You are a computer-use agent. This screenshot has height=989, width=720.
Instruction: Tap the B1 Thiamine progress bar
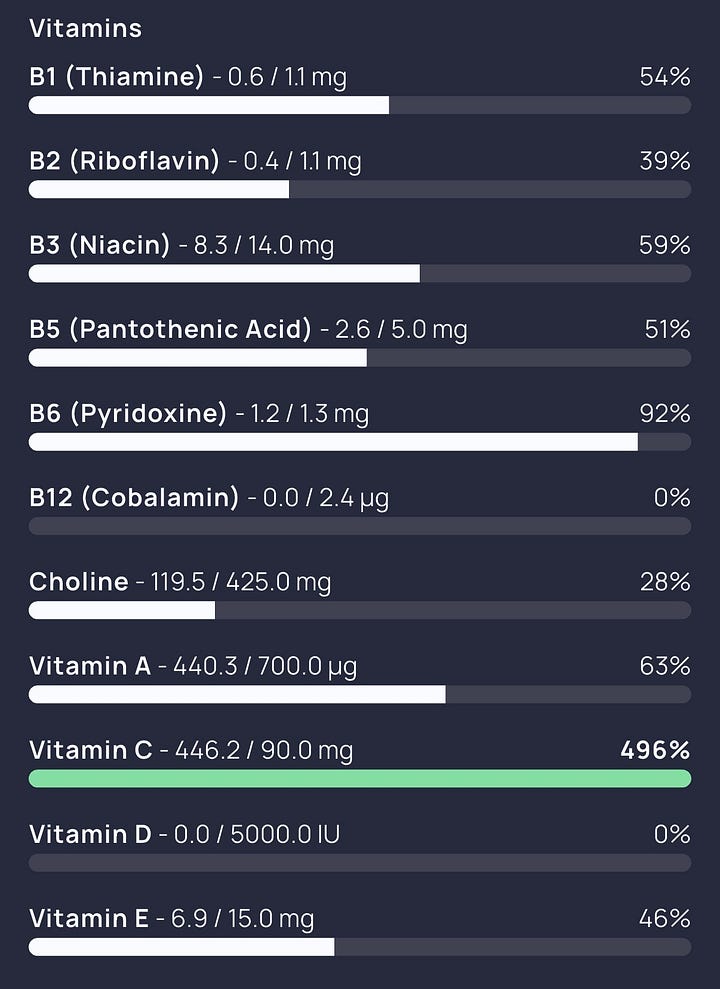[x=360, y=105]
